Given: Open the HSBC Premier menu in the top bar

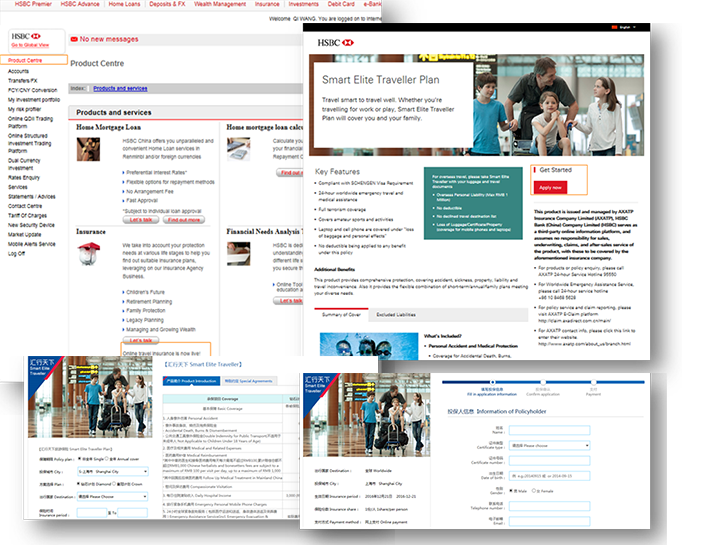Looking at the screenshot, I should point(33,4).
